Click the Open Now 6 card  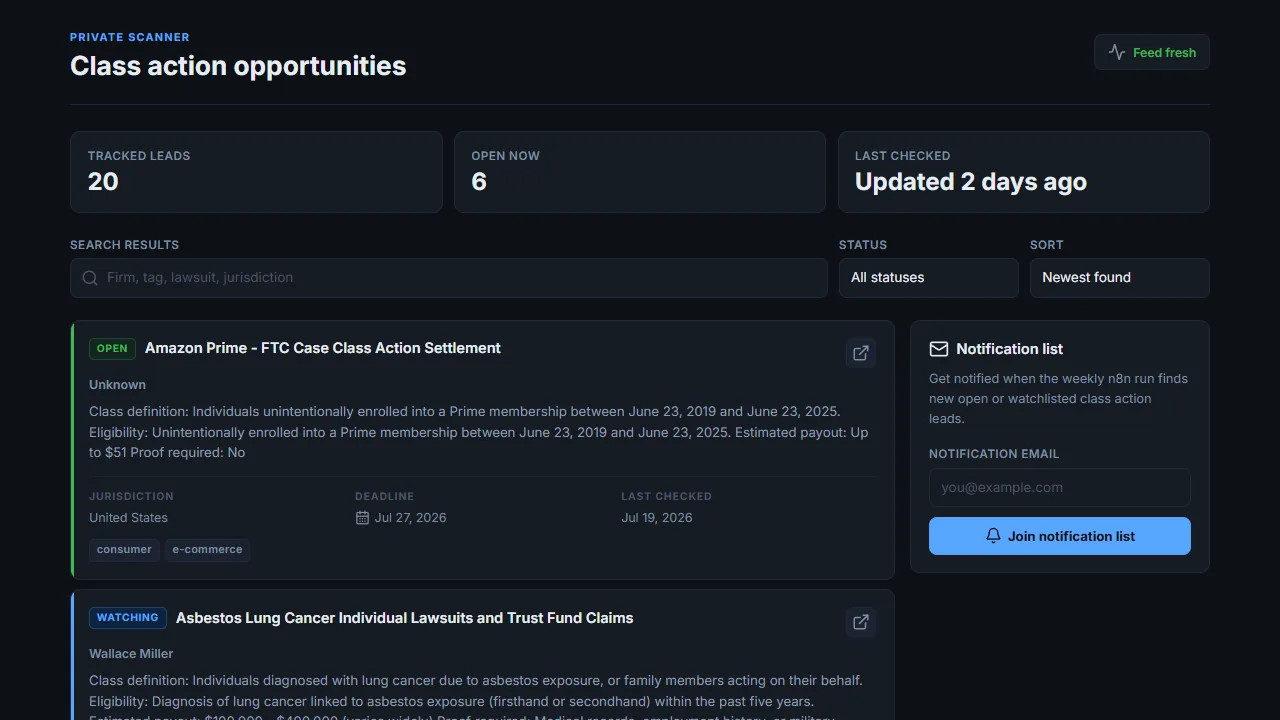click(x=640, y=172)
